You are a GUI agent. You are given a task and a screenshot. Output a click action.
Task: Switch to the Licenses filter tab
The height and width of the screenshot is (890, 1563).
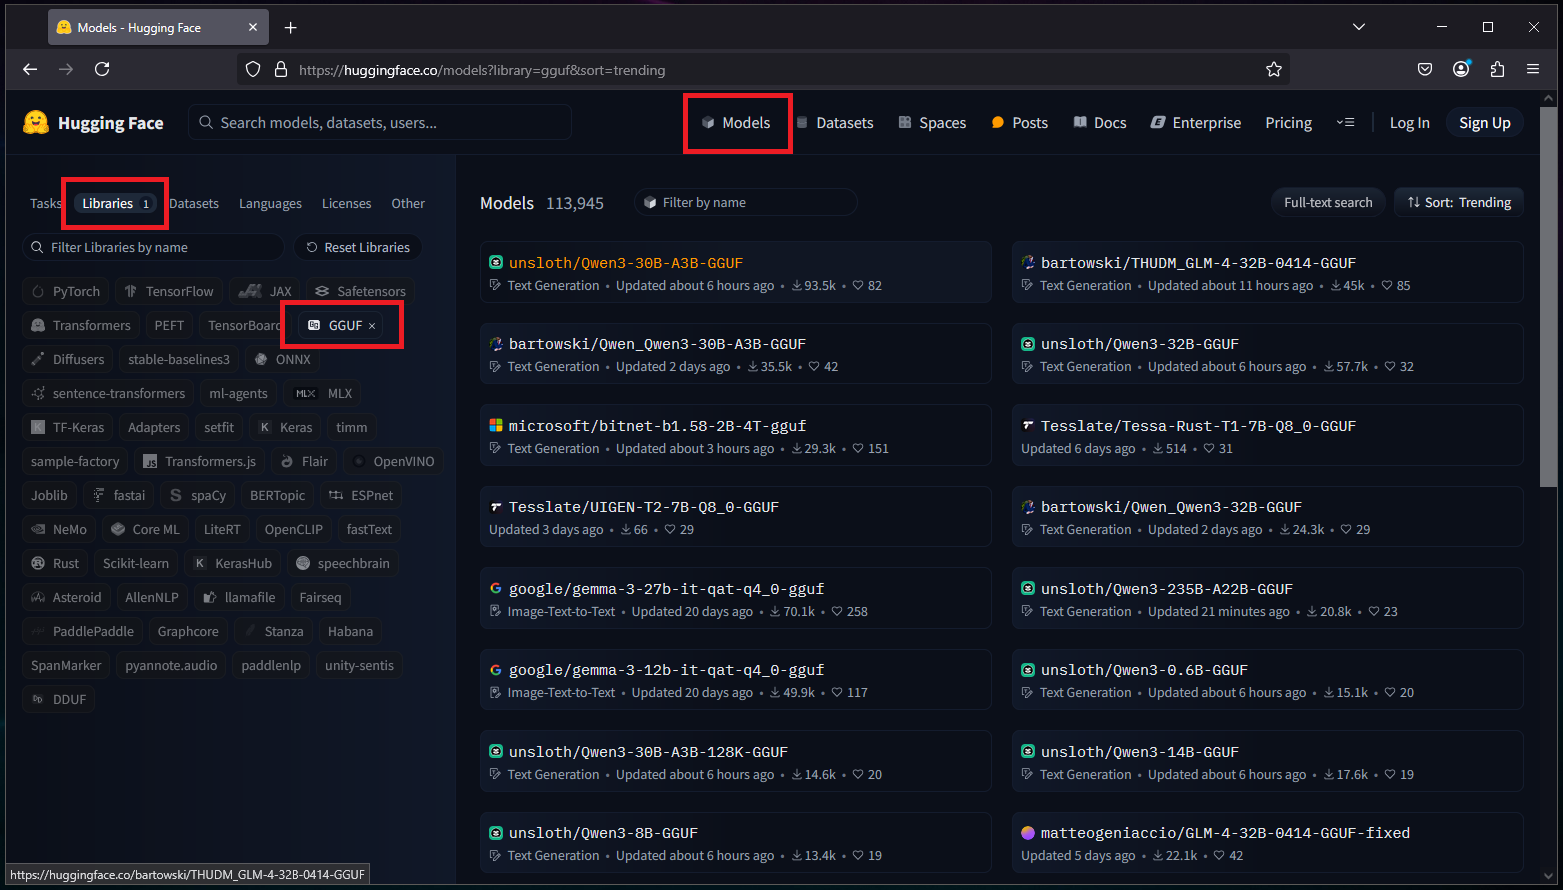point(346,203)
